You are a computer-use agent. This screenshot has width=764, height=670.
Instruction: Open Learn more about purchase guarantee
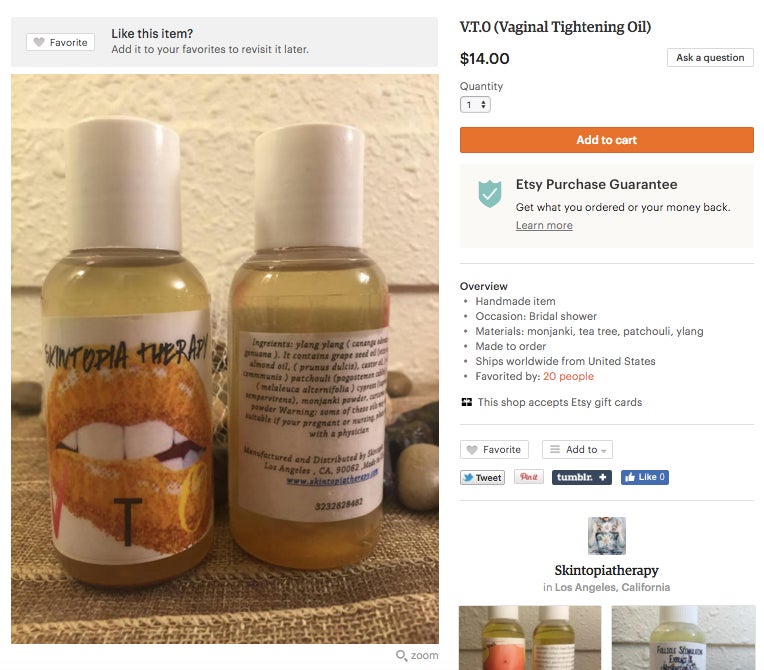tap(544, 225)
